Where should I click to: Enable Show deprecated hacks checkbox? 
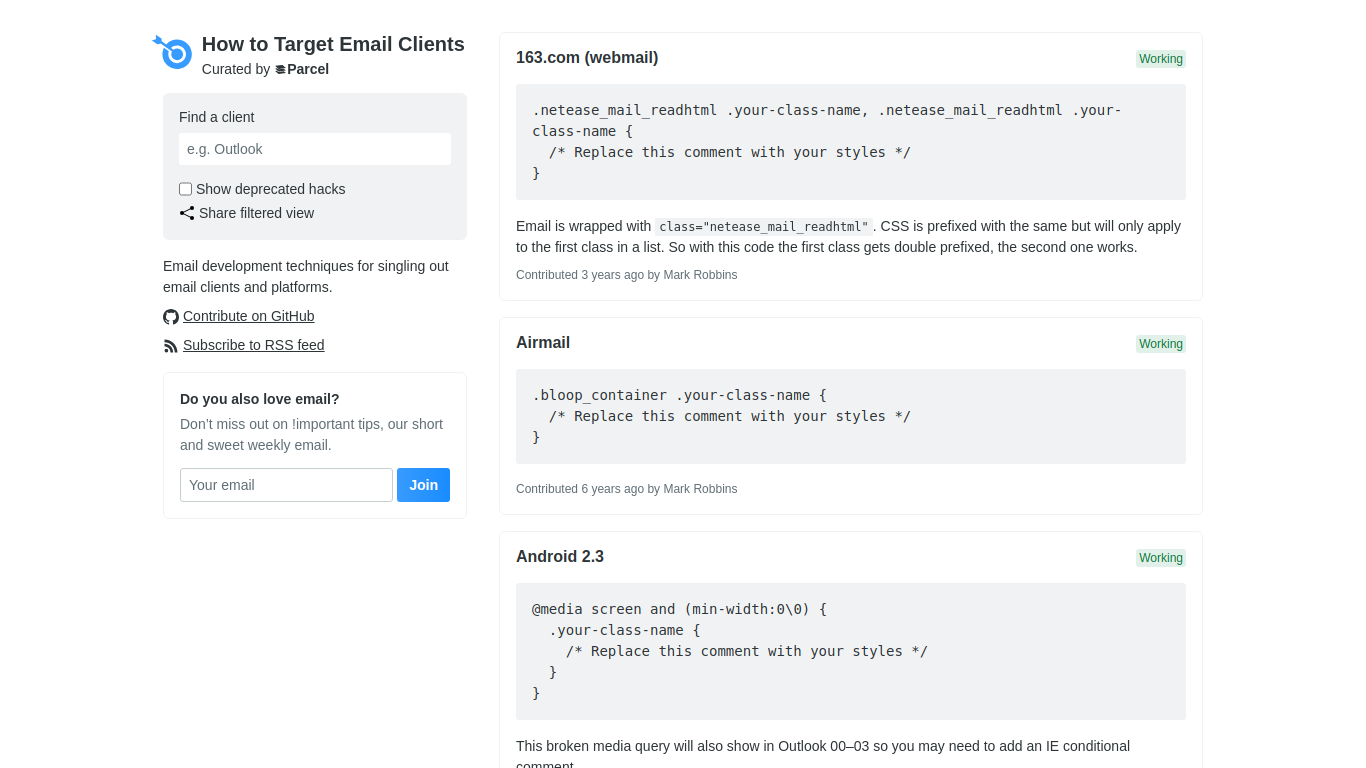pos(185,189)
